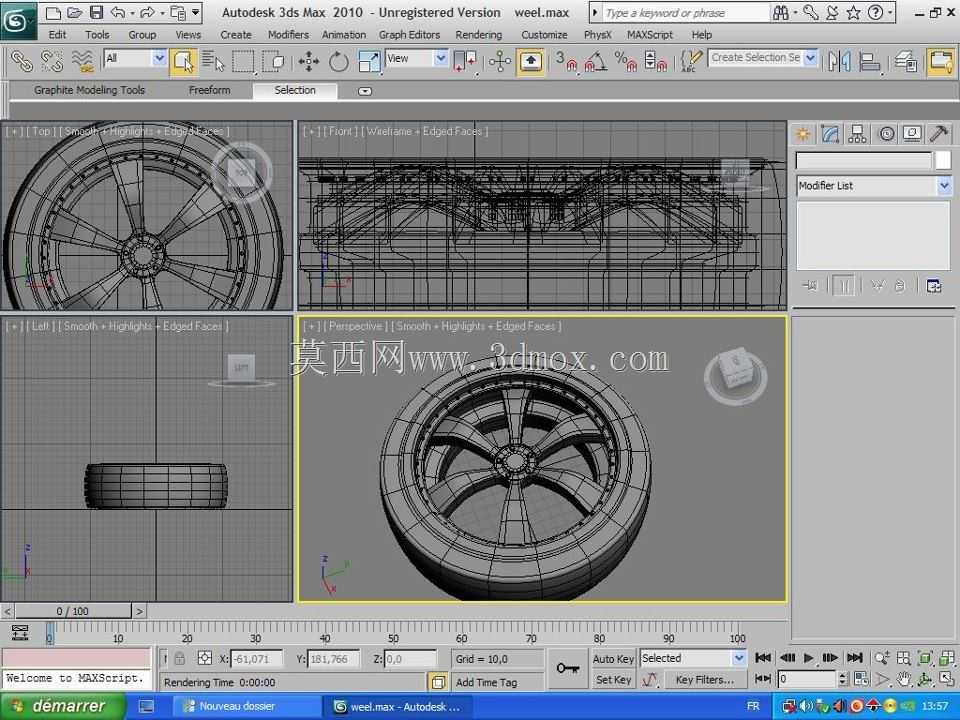Select the Move tool

pos(309,61)
